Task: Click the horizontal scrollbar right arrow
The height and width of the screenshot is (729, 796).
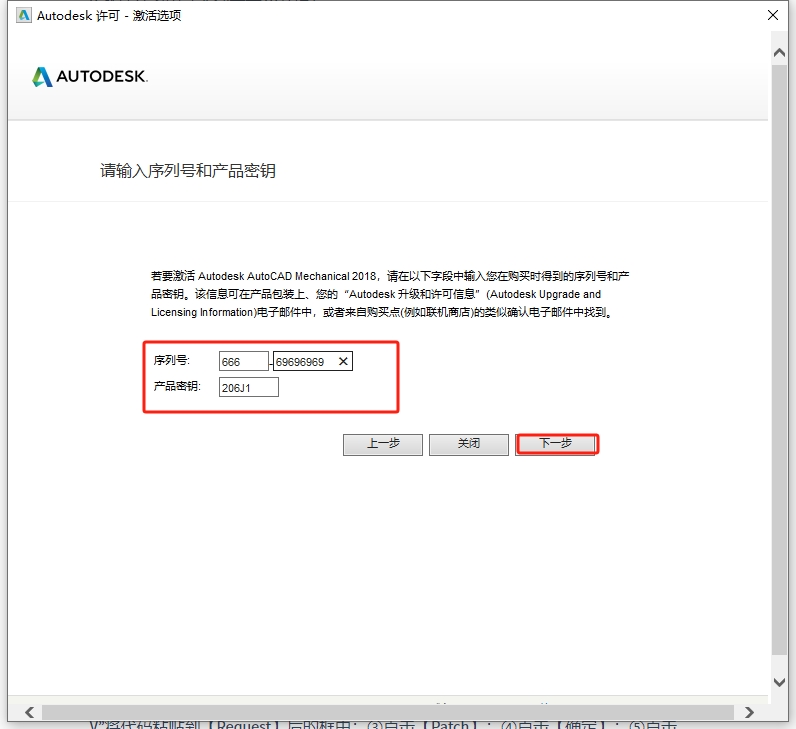Action: tap(749, 712)
